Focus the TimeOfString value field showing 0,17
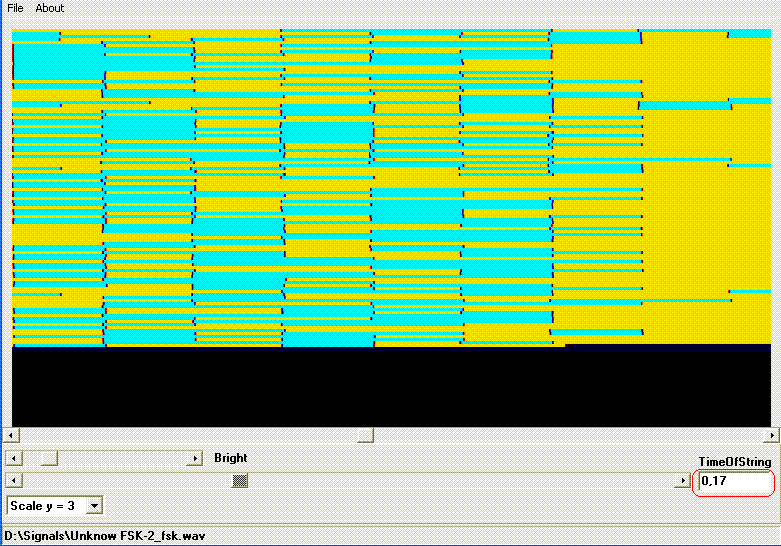The image size is (781, 546). click(735, 482)
